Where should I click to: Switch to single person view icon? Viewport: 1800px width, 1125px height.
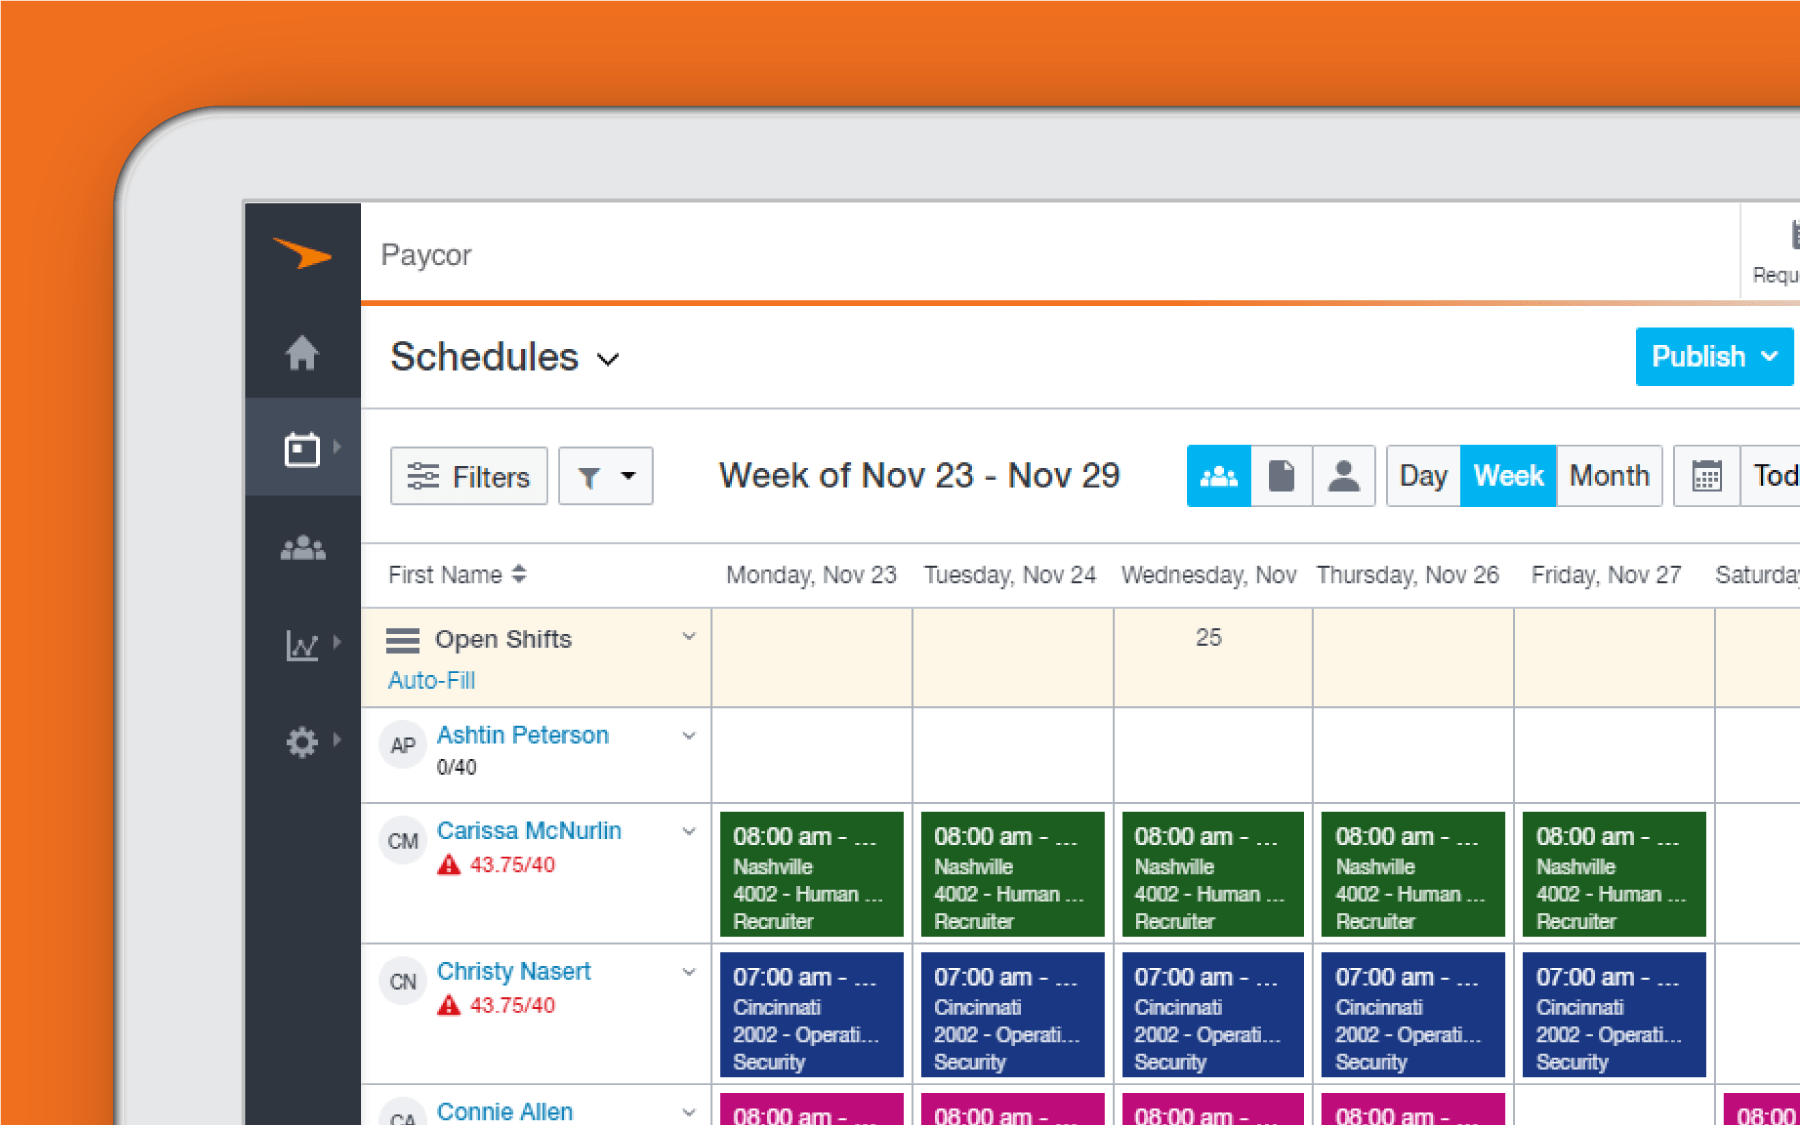[x=1343, y=476]
